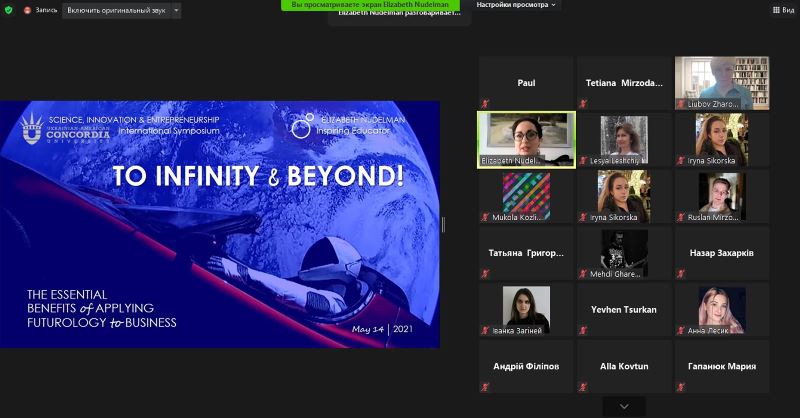Select Mukola Kozi's colorful avatar tile
This screenshot has height=418, width=800.
(x=526, y=196)
